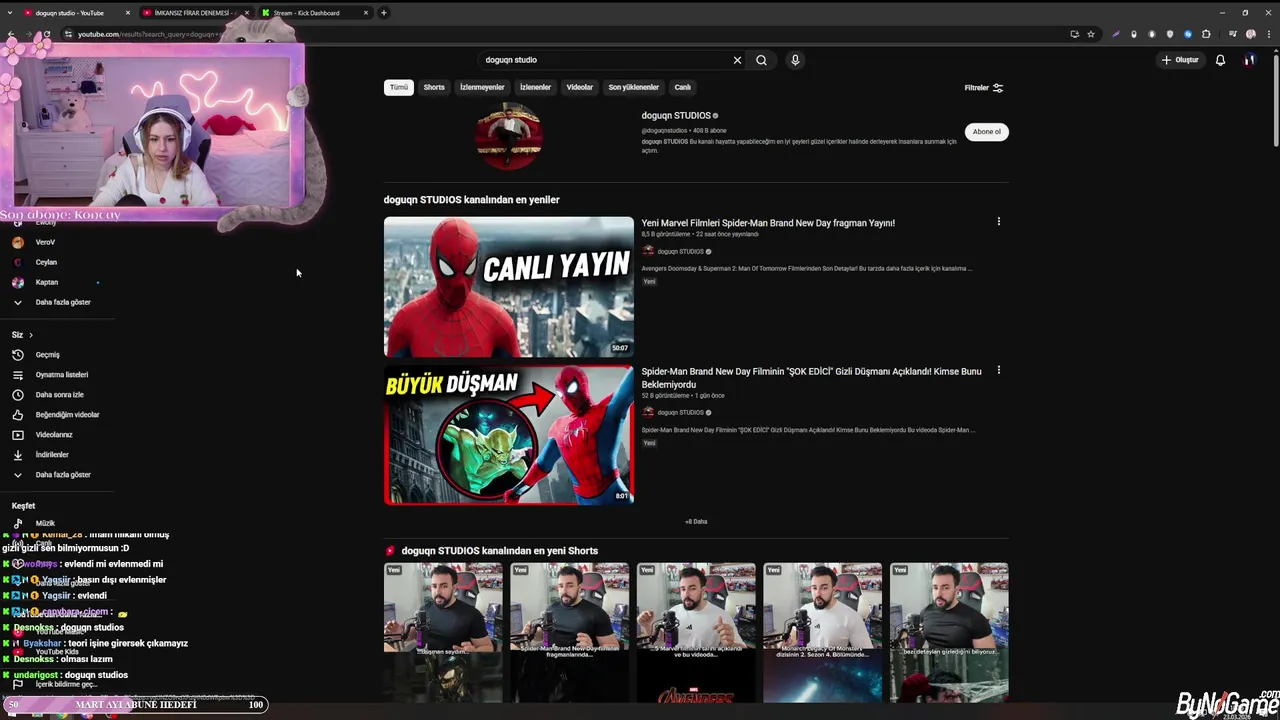
Task: Open the Siz section chevron
Action: pyautogui.click(x=31, y=335)
